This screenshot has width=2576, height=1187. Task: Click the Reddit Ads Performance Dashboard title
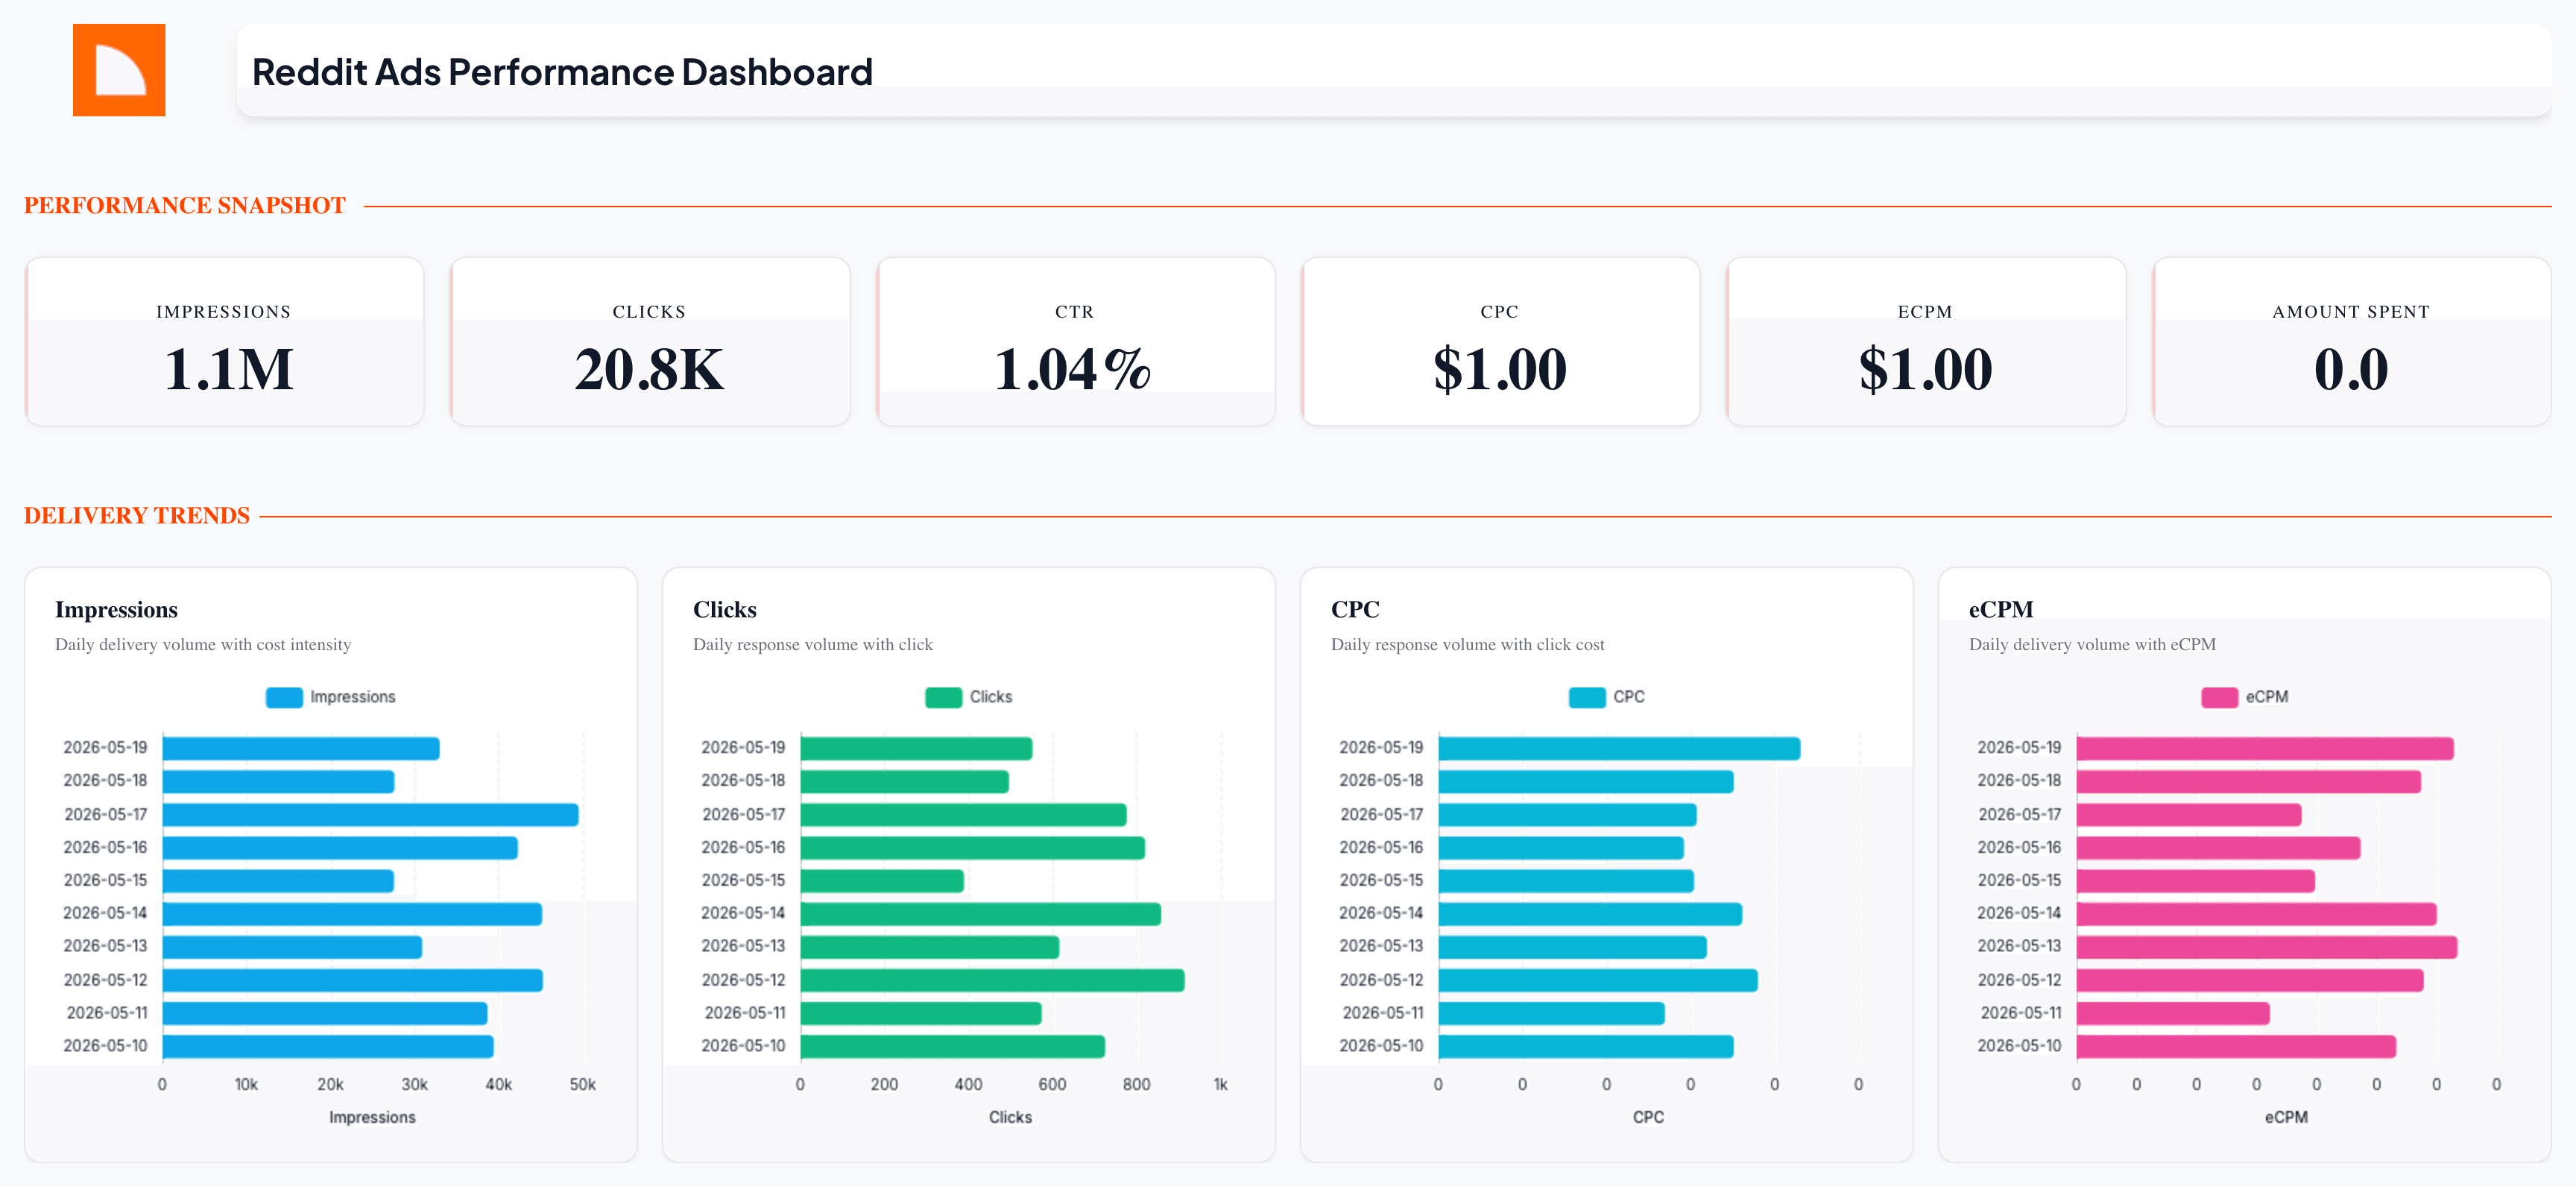point(562,72)
